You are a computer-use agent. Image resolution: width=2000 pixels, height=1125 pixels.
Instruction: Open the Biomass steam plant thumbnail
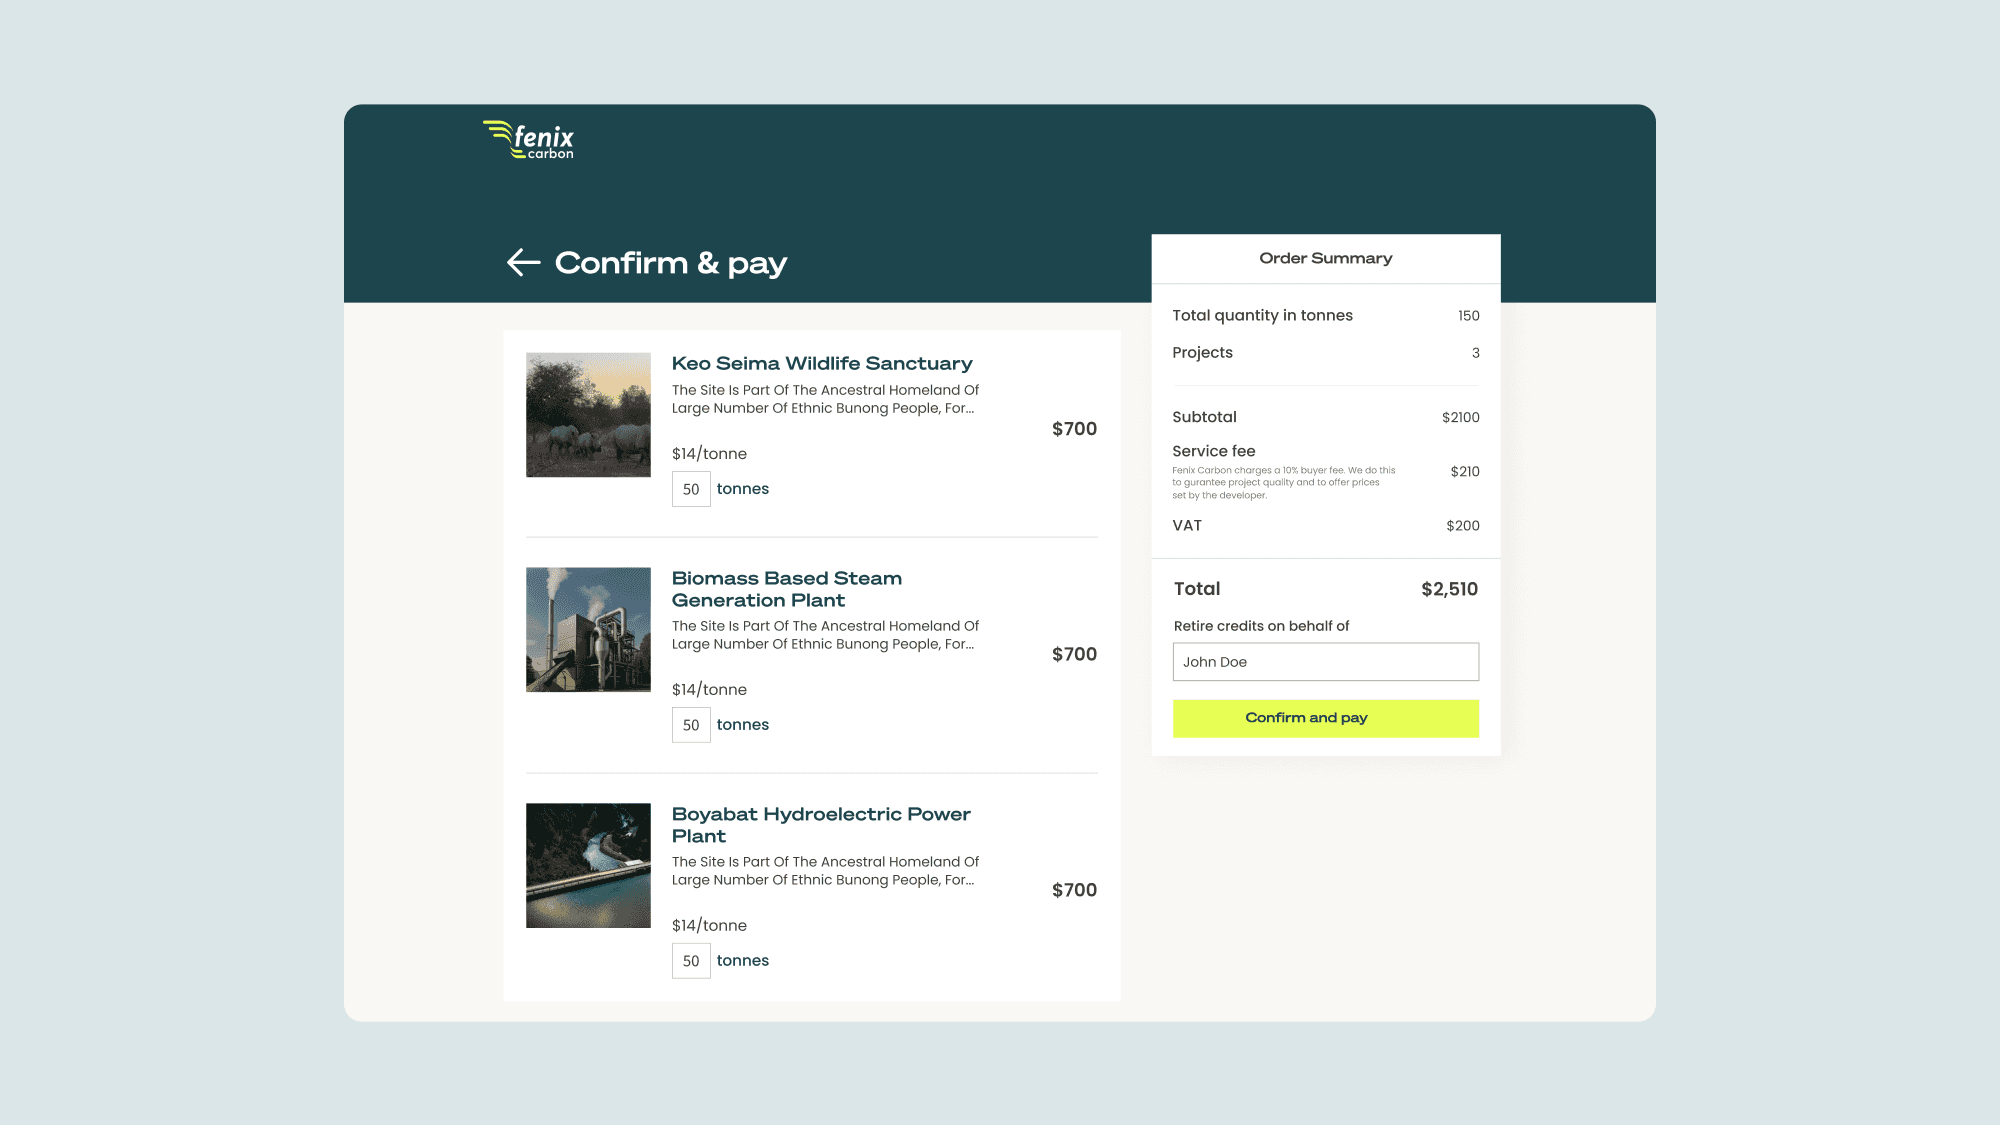point(588,629)
